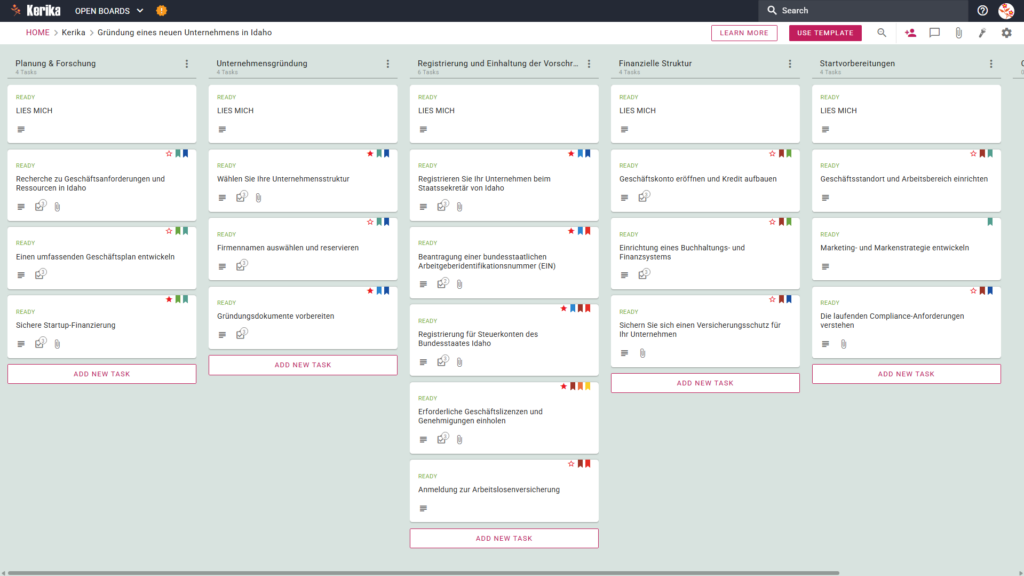Screen dimensions: 1024x576
Task: Open the highlight tasks icon
Action: click(982, 33)
